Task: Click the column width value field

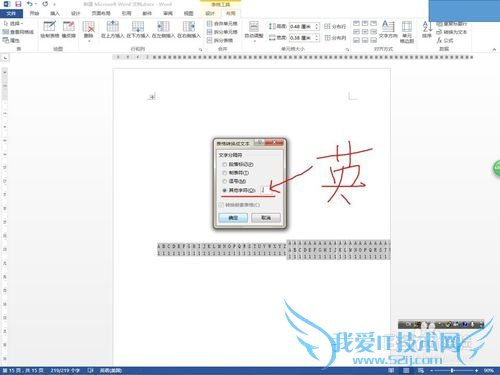Action: pyautogui.click(x=302, y=38)
